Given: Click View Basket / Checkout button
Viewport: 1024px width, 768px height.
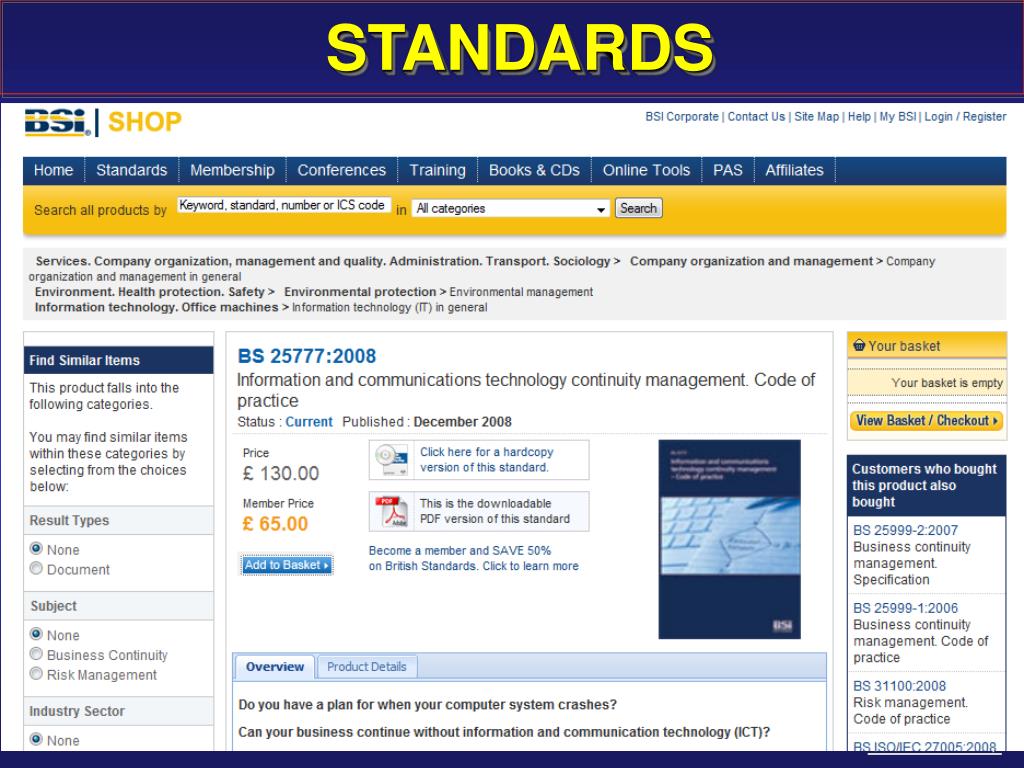Looking at the screenshot, I should point(927,421).
